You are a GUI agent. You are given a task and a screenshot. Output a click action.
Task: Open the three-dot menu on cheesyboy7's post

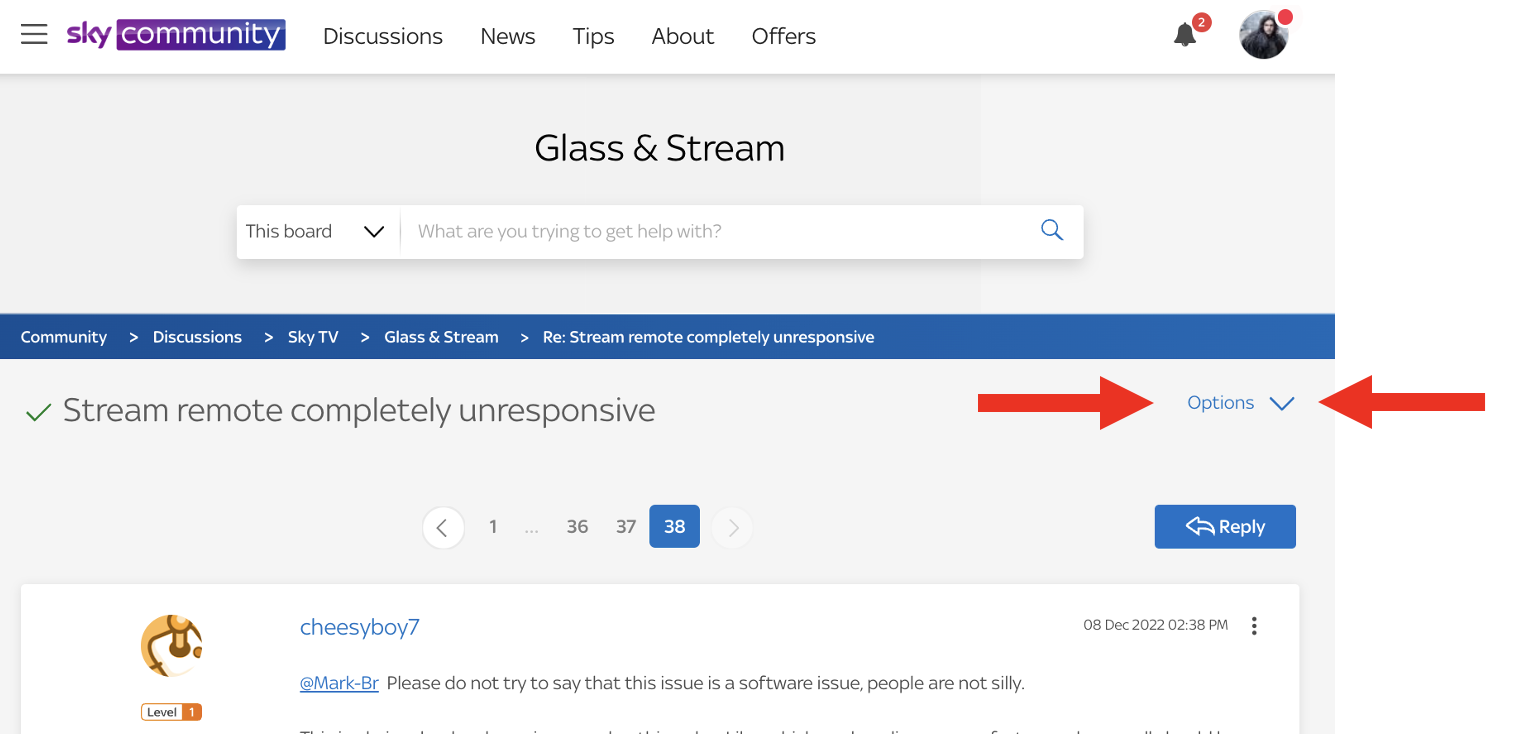pos(1254,625)
